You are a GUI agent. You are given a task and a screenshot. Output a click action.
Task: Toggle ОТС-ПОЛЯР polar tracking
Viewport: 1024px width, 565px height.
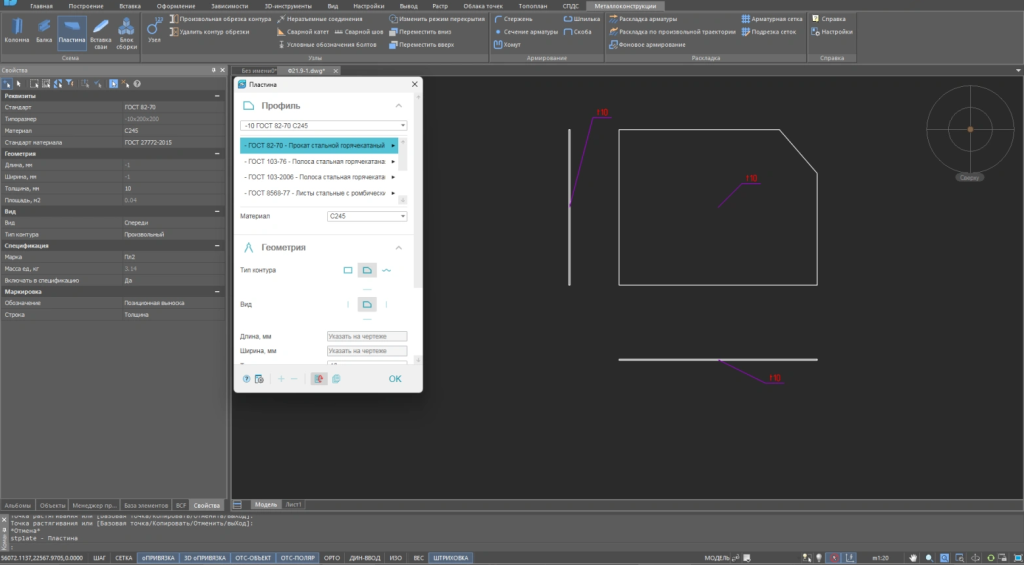296,557
